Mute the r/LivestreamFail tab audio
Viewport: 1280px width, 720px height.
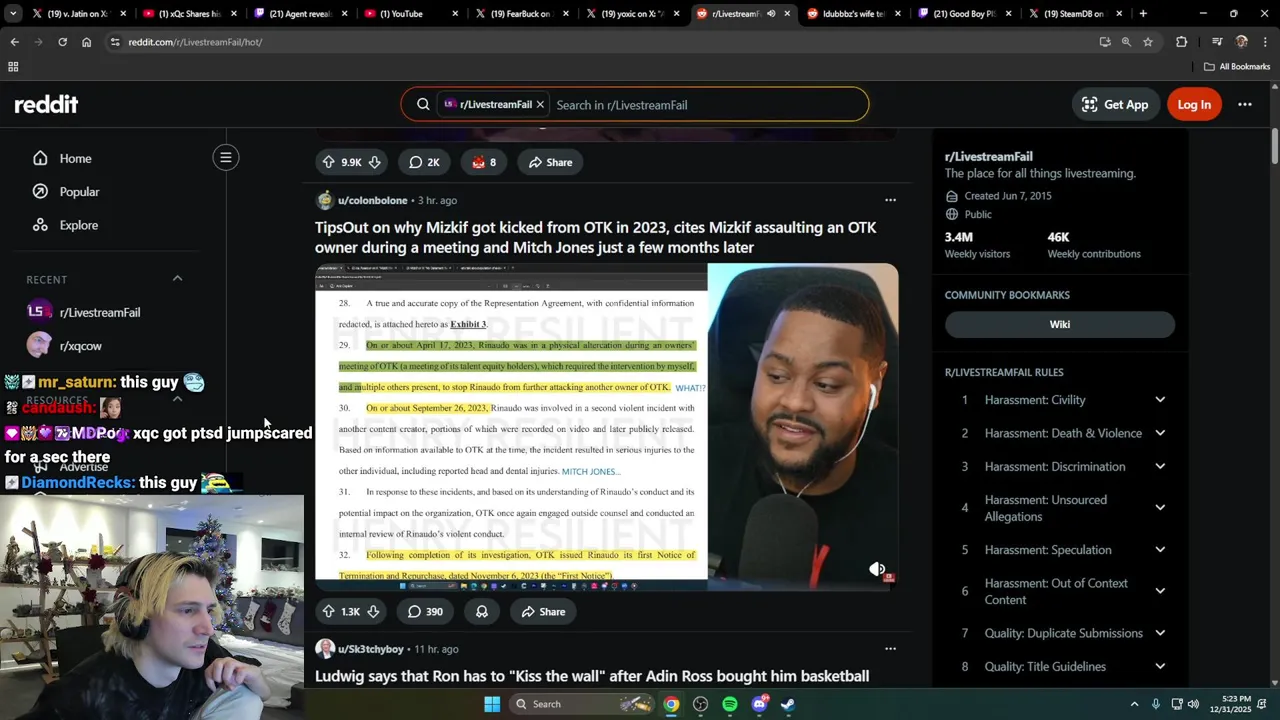tap(771, 14)
